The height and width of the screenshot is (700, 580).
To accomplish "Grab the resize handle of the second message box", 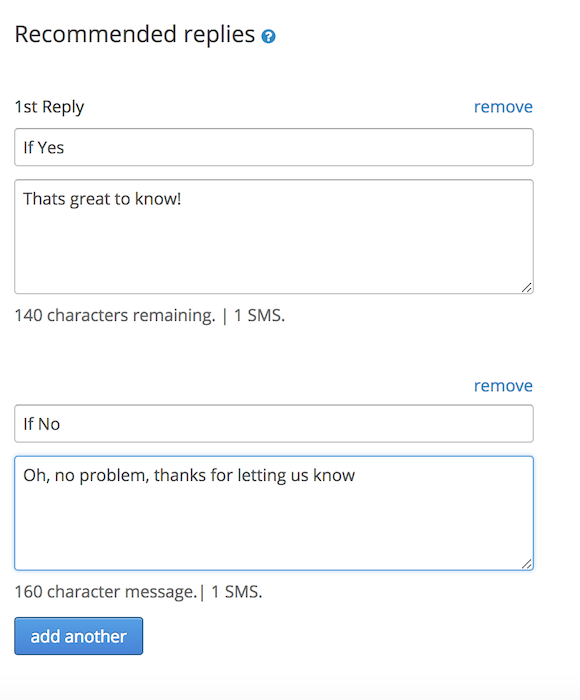I will click(x=527, y=564).
